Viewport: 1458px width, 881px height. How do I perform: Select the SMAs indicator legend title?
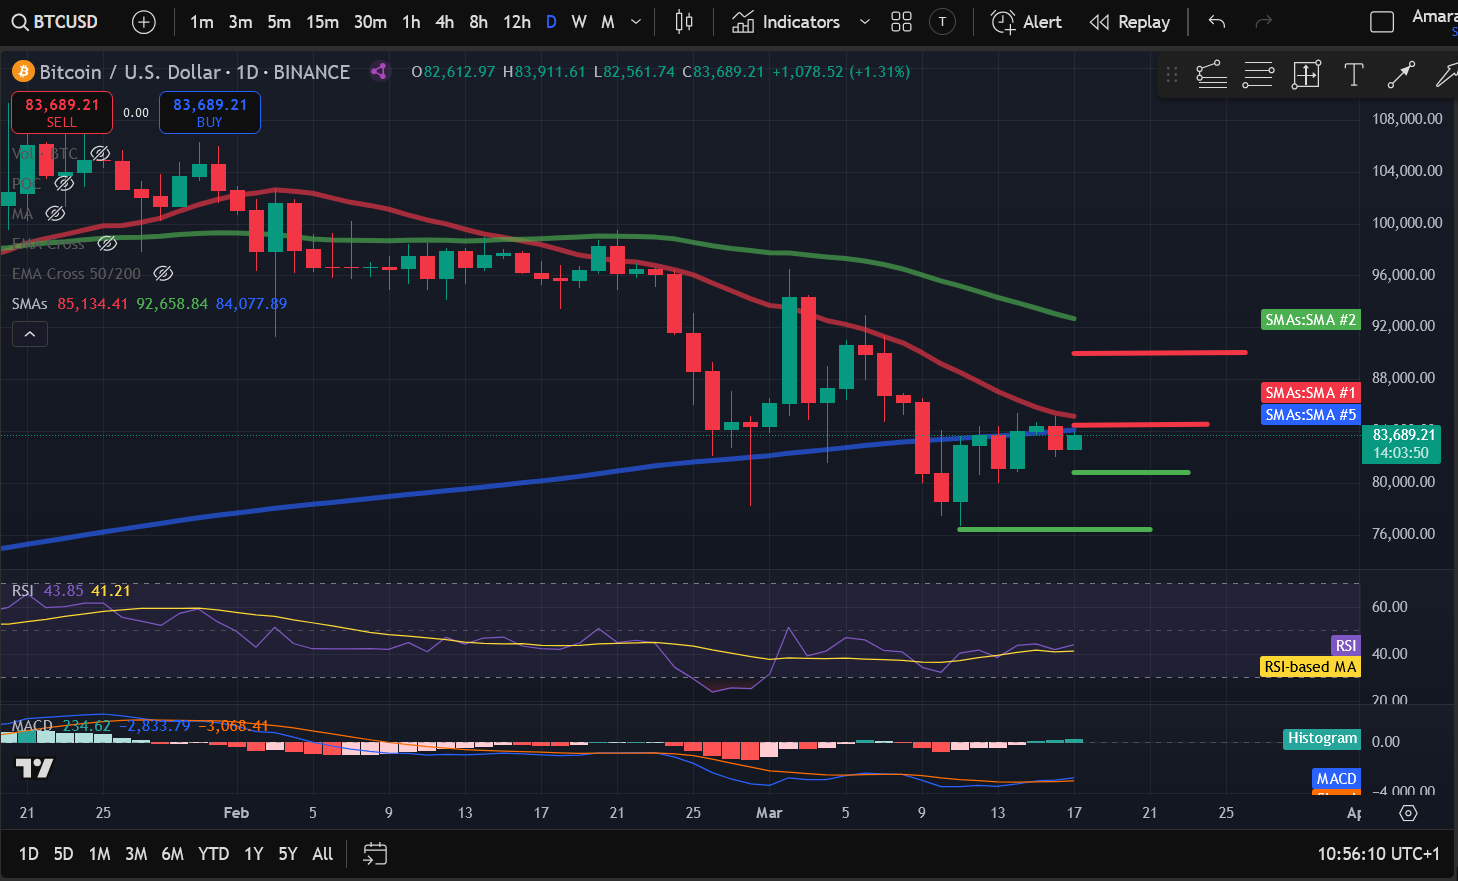coord(30,303)
